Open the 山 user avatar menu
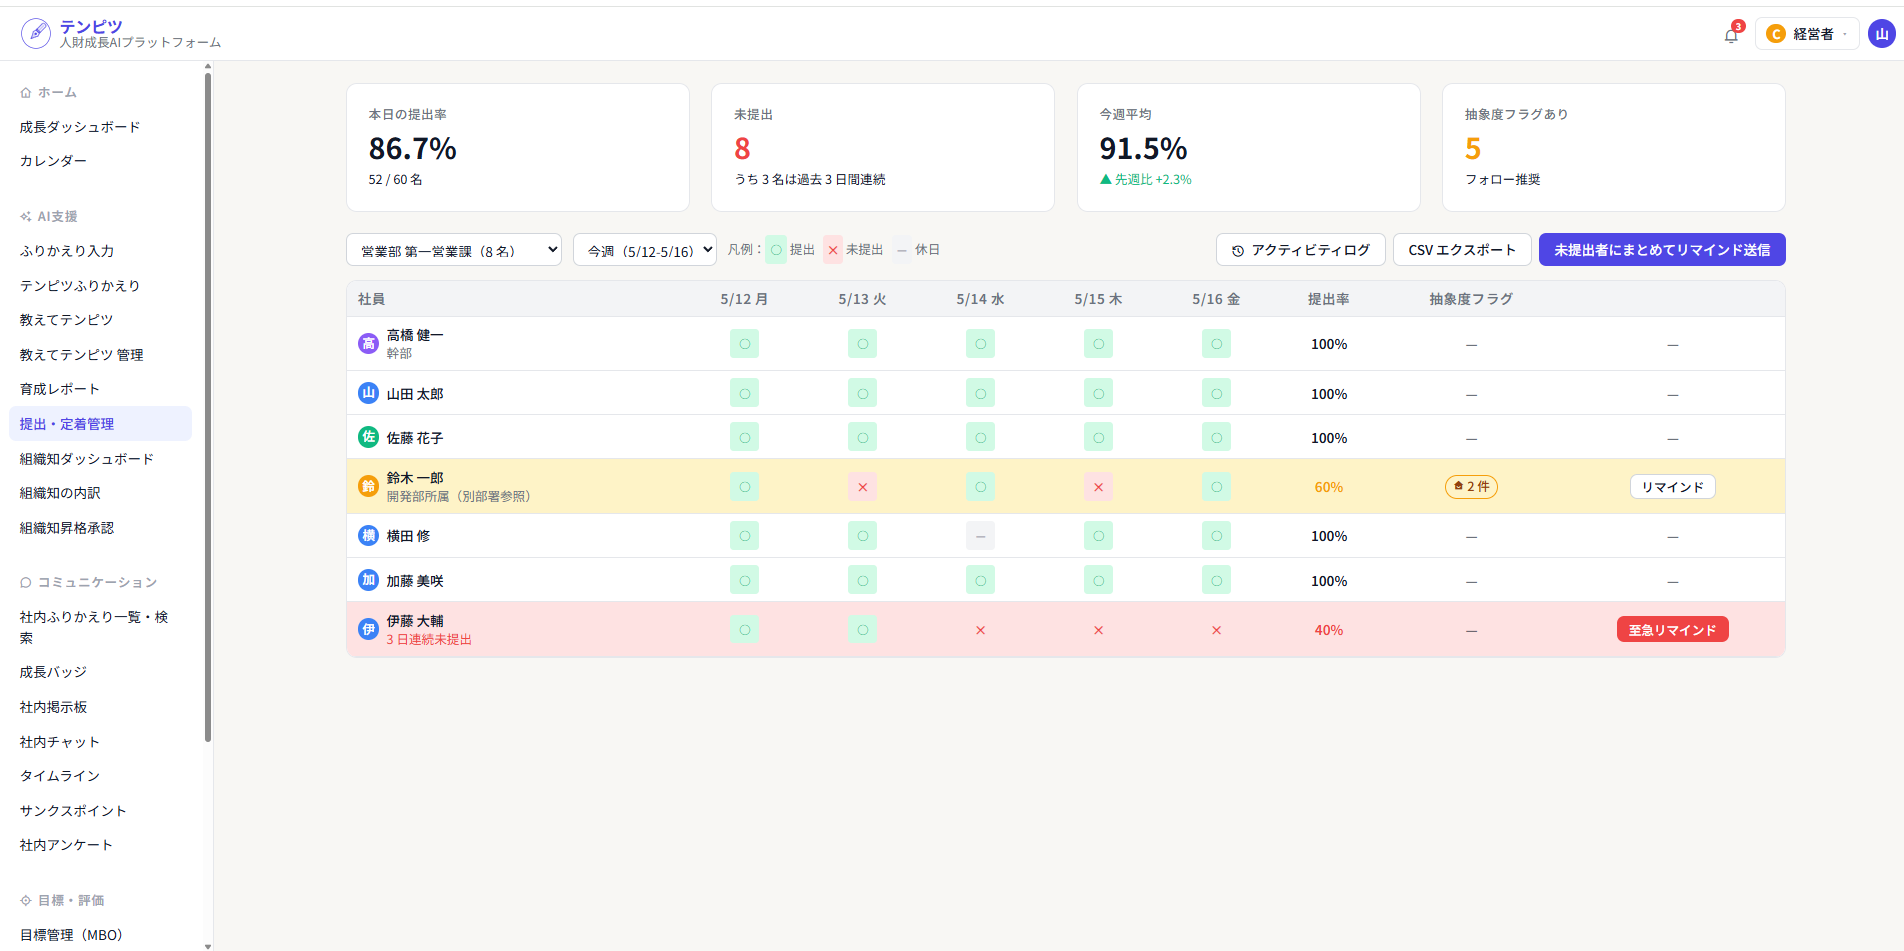 coord(1881,34)
